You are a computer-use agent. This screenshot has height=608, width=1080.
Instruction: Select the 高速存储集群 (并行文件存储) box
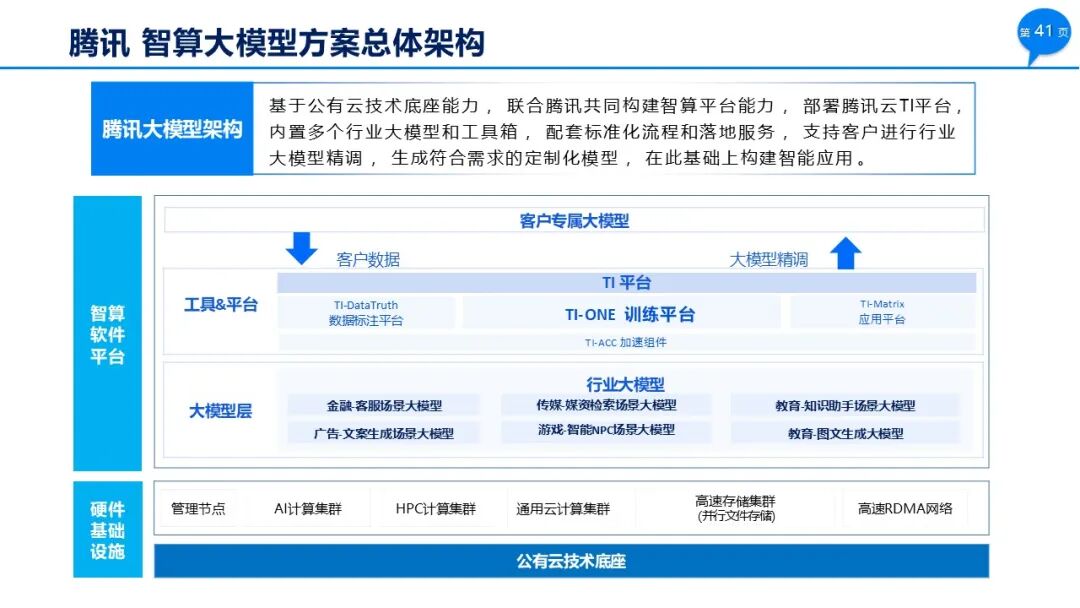pyautogui.click(x=735, y=508)
